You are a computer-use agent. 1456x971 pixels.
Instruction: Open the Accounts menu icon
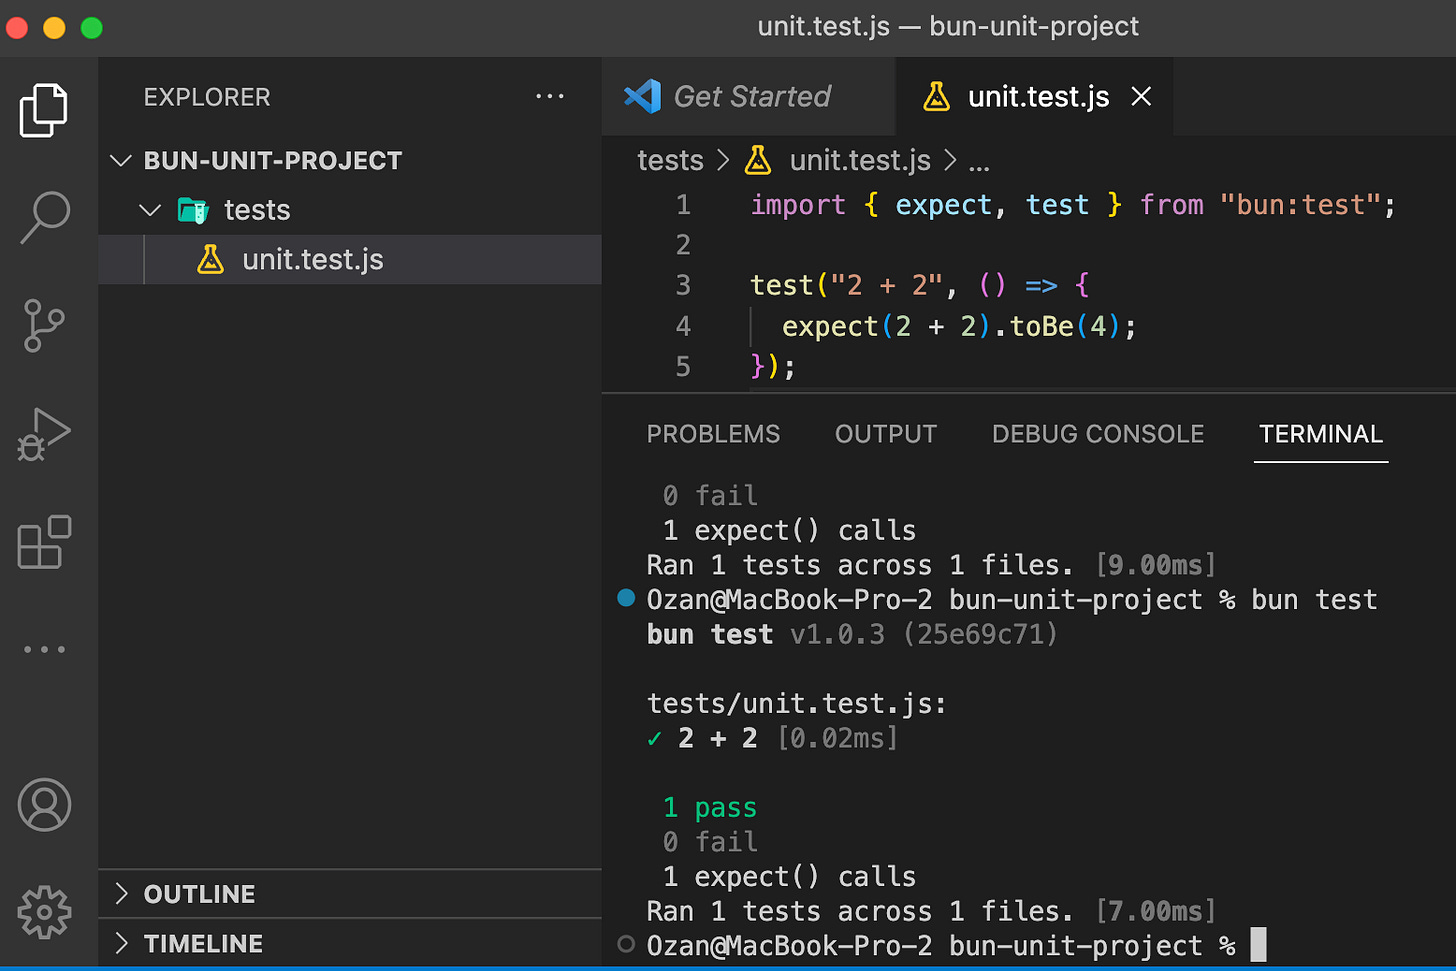click(44, 805)
